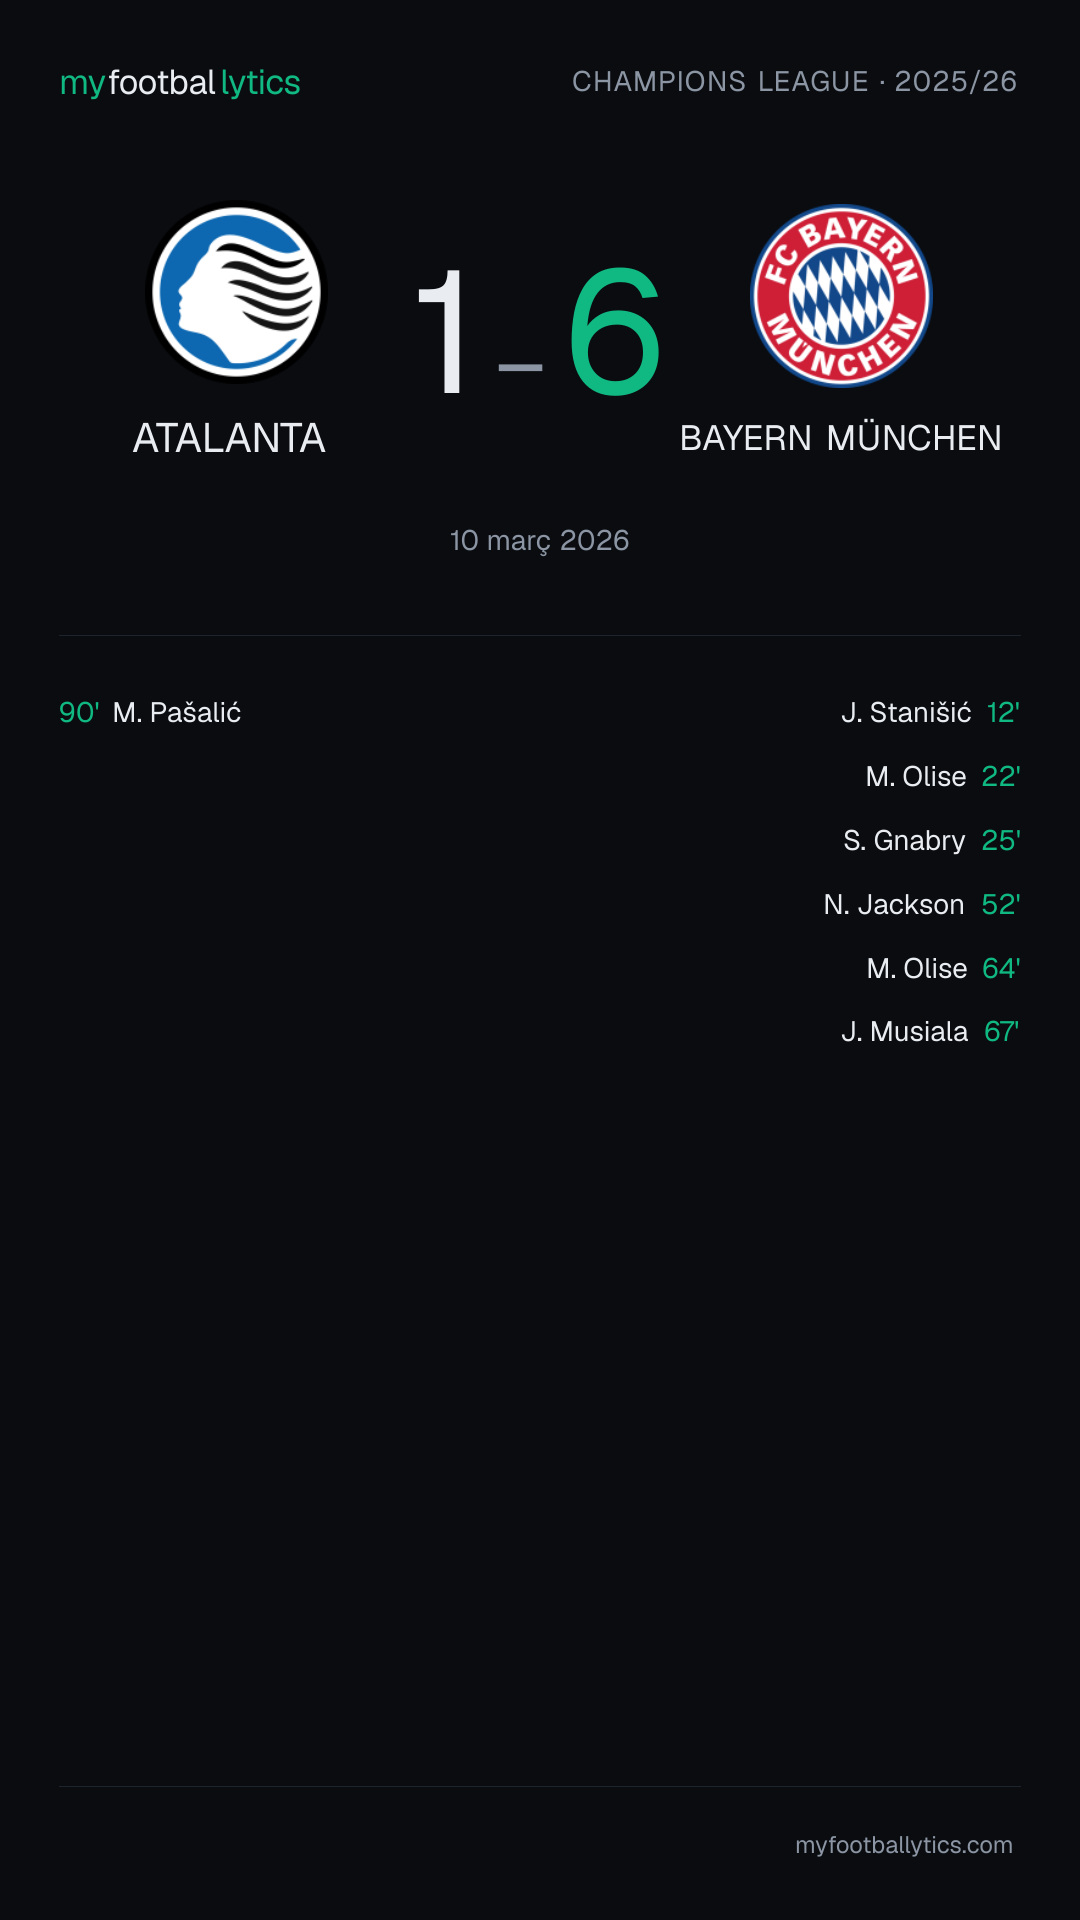Open M. Olise's 22' goal entry
1080x1920 pixels.
(943, 776)
